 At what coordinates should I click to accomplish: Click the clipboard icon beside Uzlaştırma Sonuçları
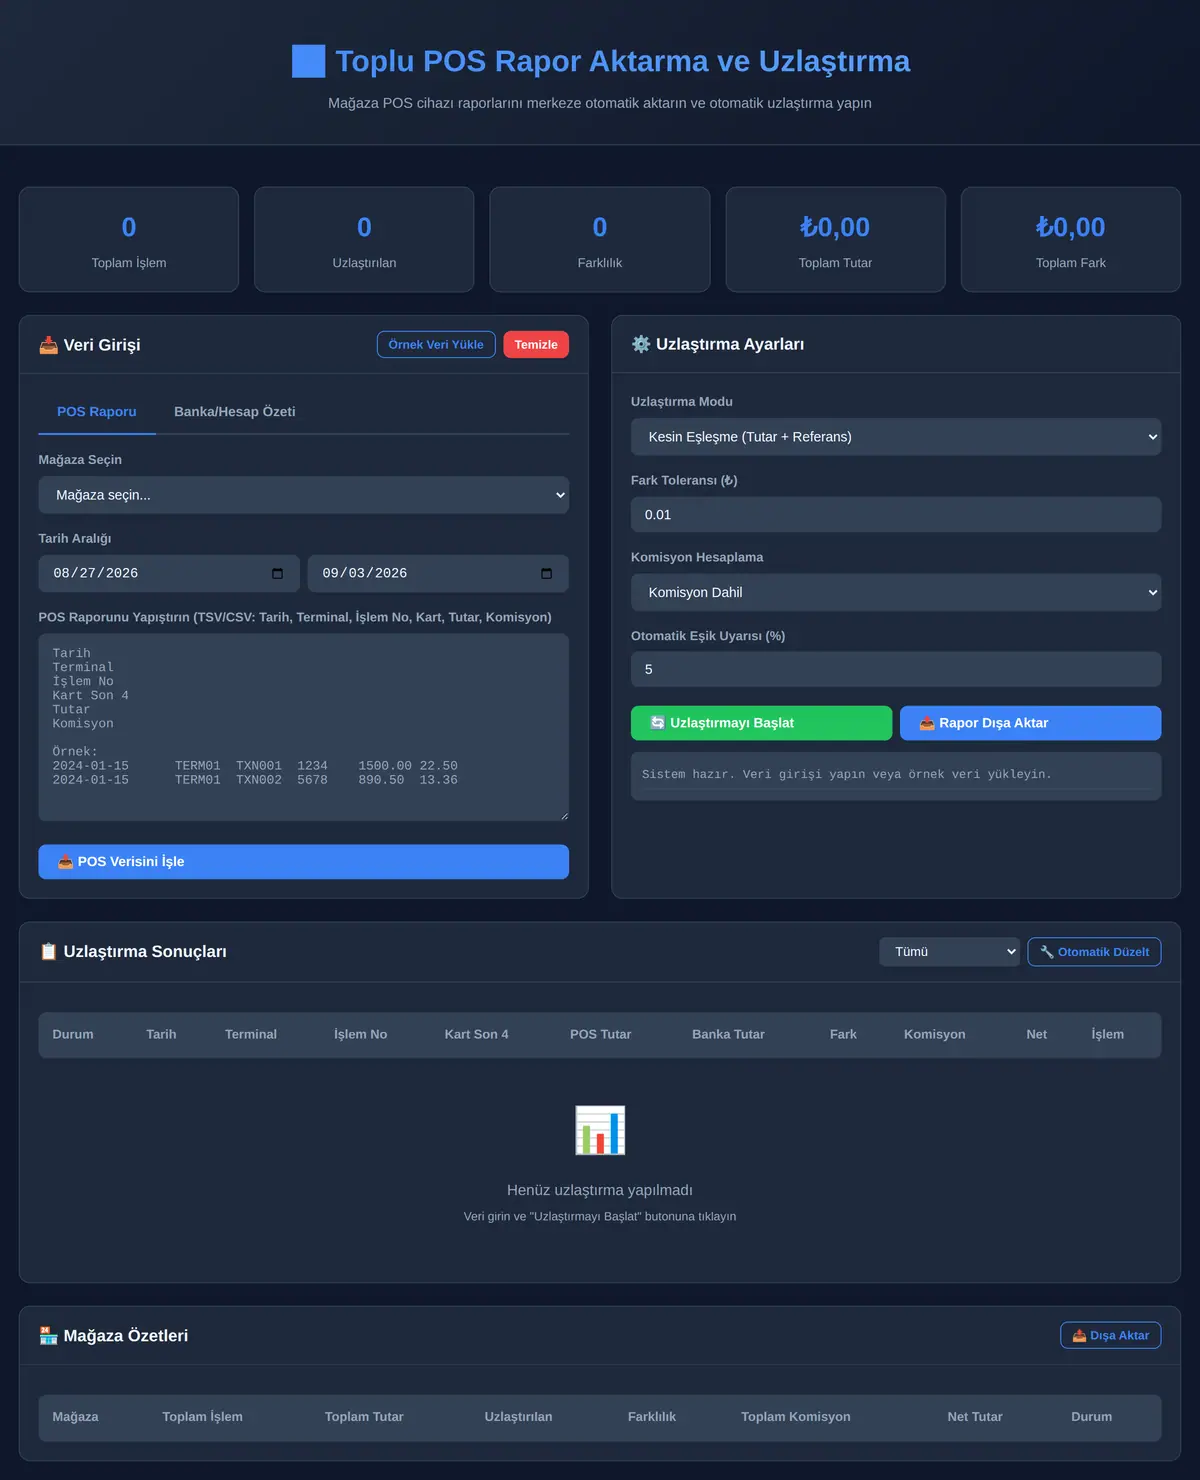point(48,951)
